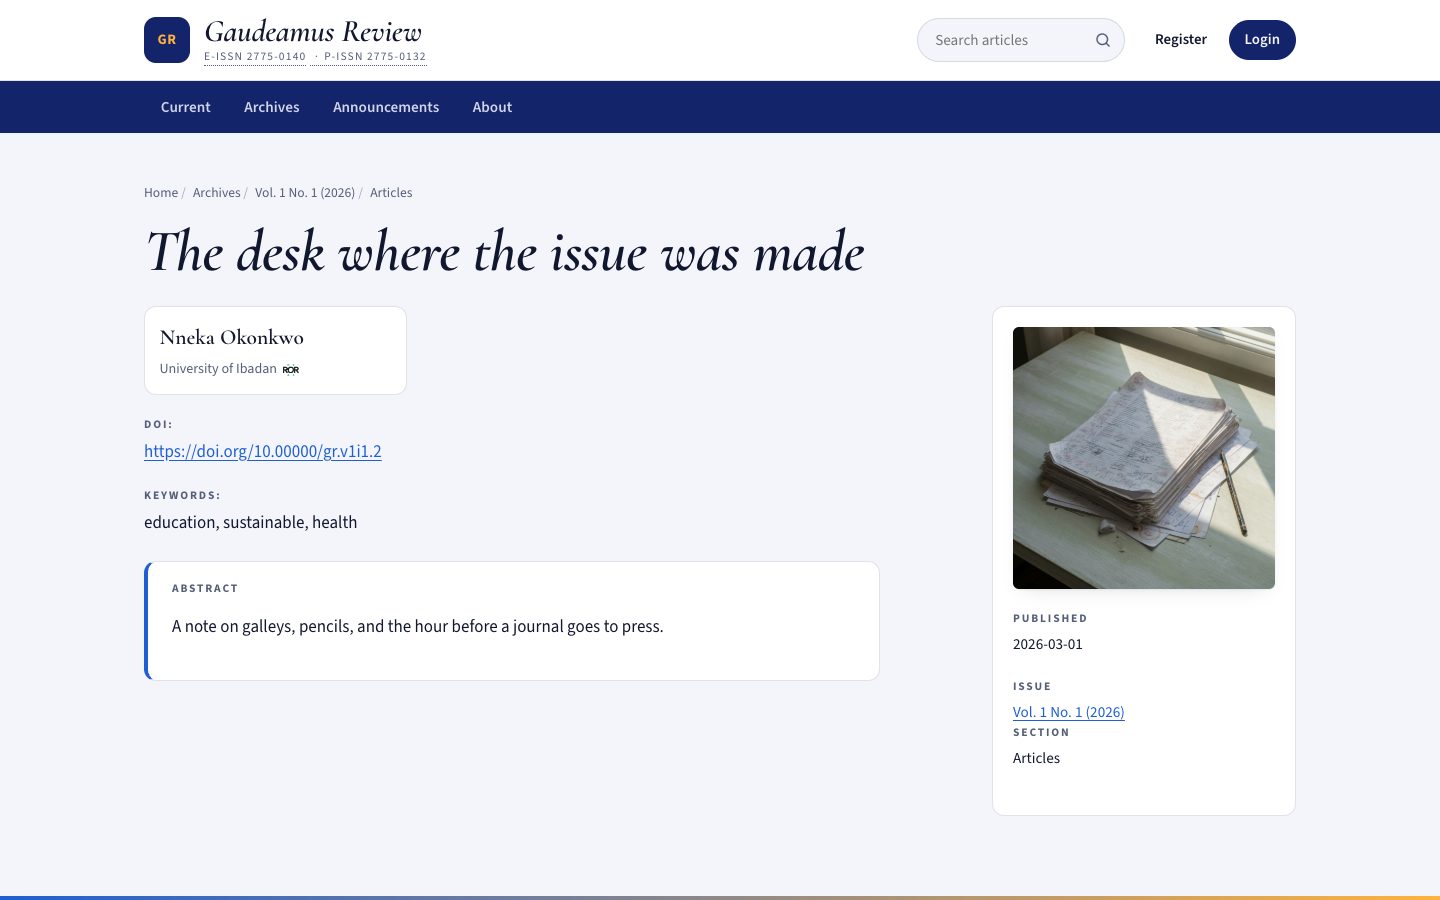The height and width of the screenshot is (900, 1440).
Task: Open the ROR icon beside University of Ibadan
Action: pos(291,370)
